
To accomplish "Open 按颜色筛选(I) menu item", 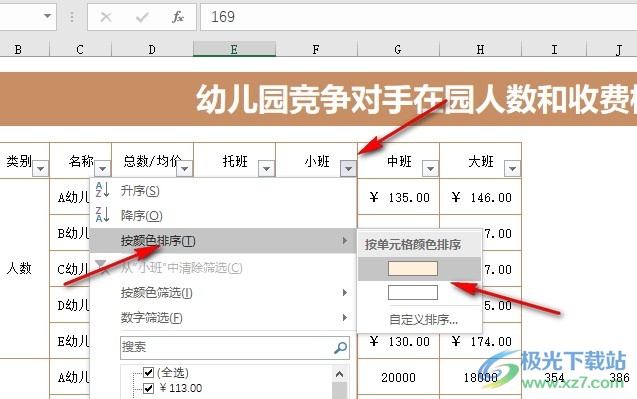I will (x=222, y=293).
